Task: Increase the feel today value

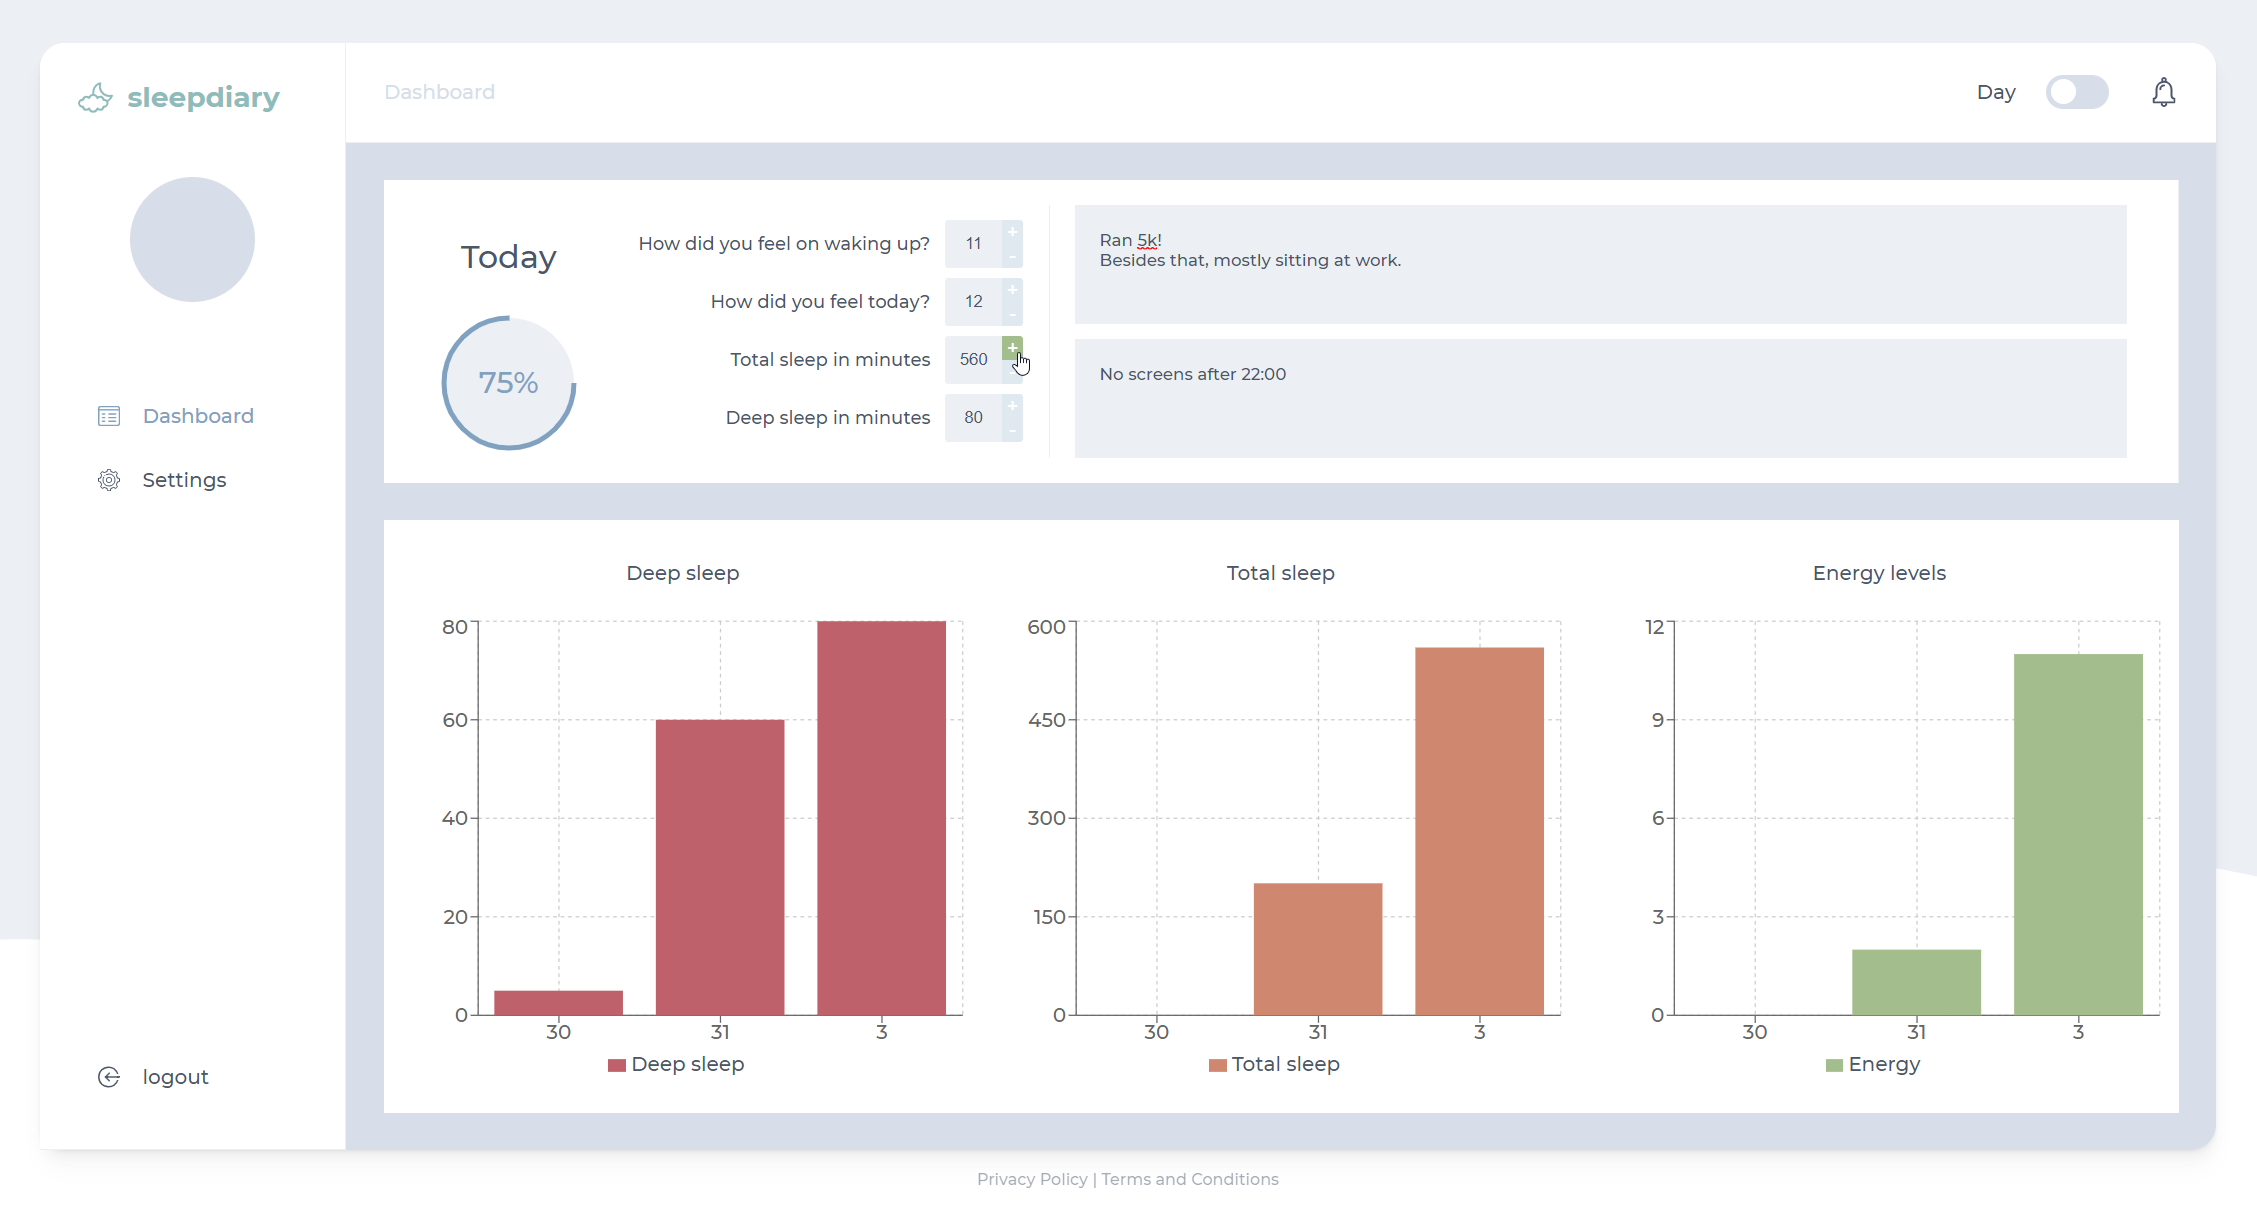Action: pyautogui.click(x=1012, y=290)
